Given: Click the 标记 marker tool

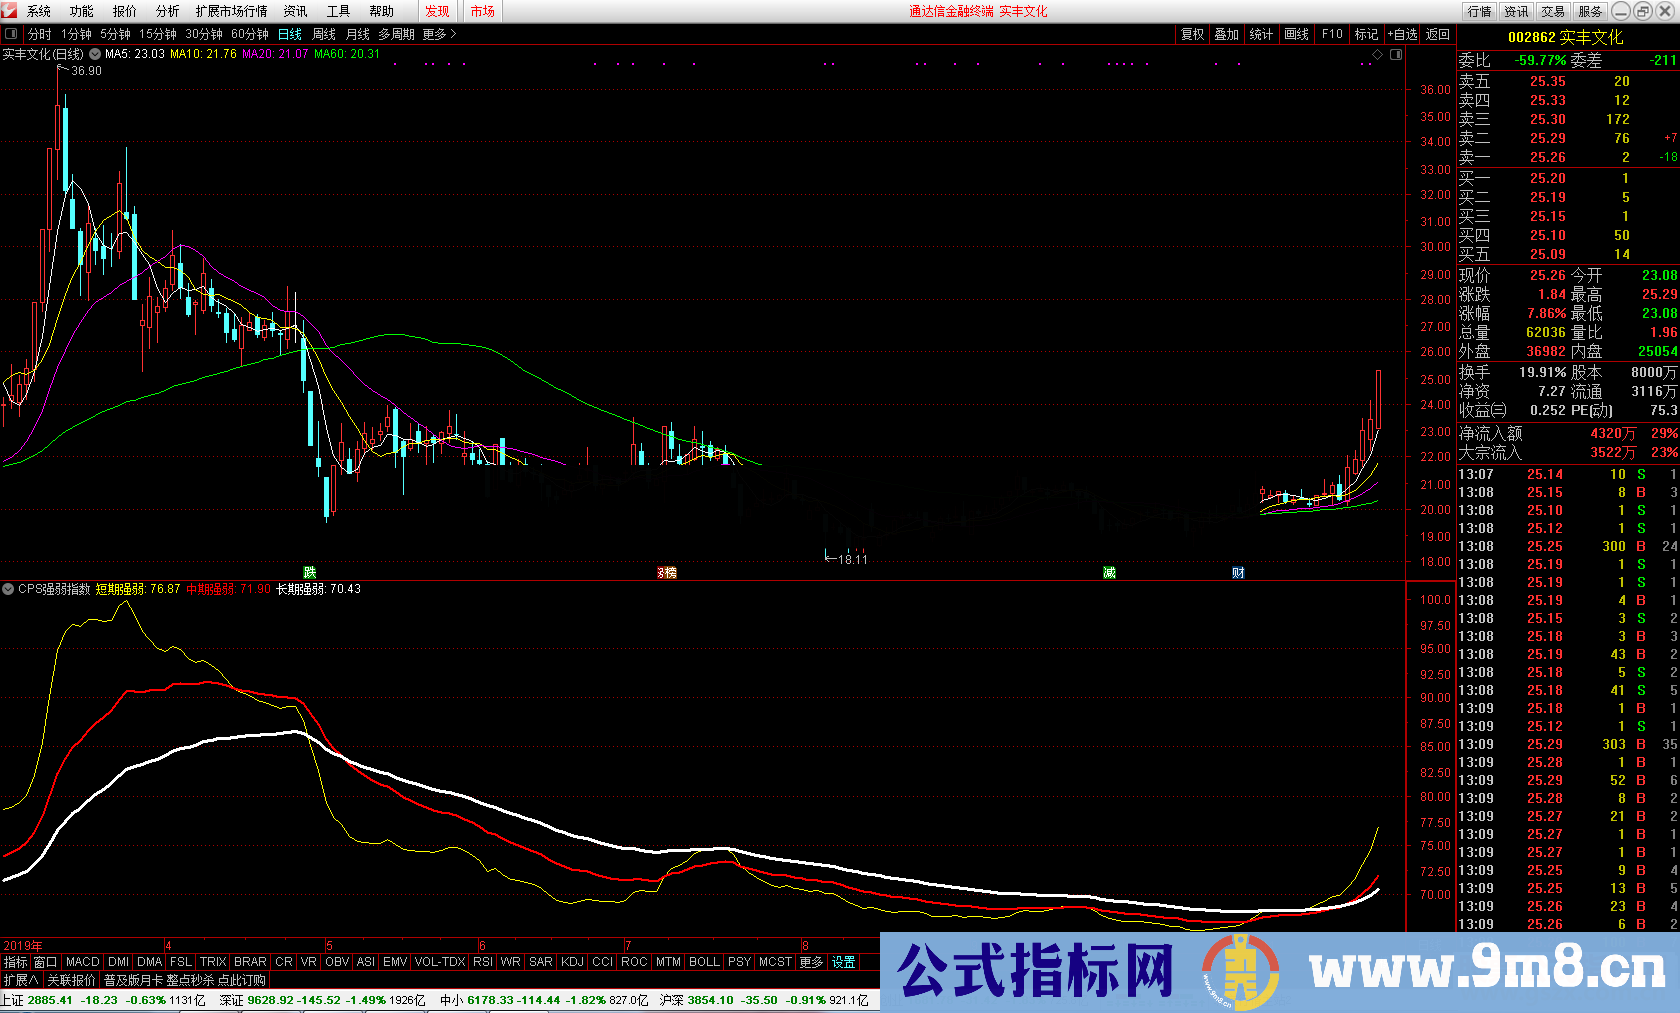Looking at the screenshot, I should [1366, 33].
